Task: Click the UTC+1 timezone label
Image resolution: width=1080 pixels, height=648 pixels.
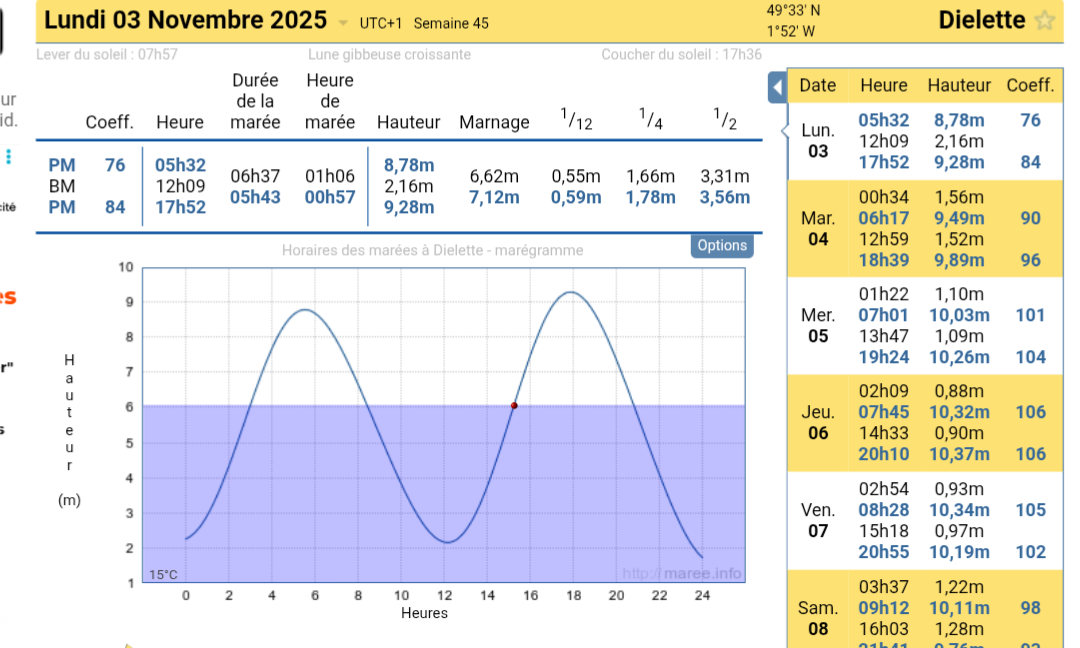Action: point(381,23)
